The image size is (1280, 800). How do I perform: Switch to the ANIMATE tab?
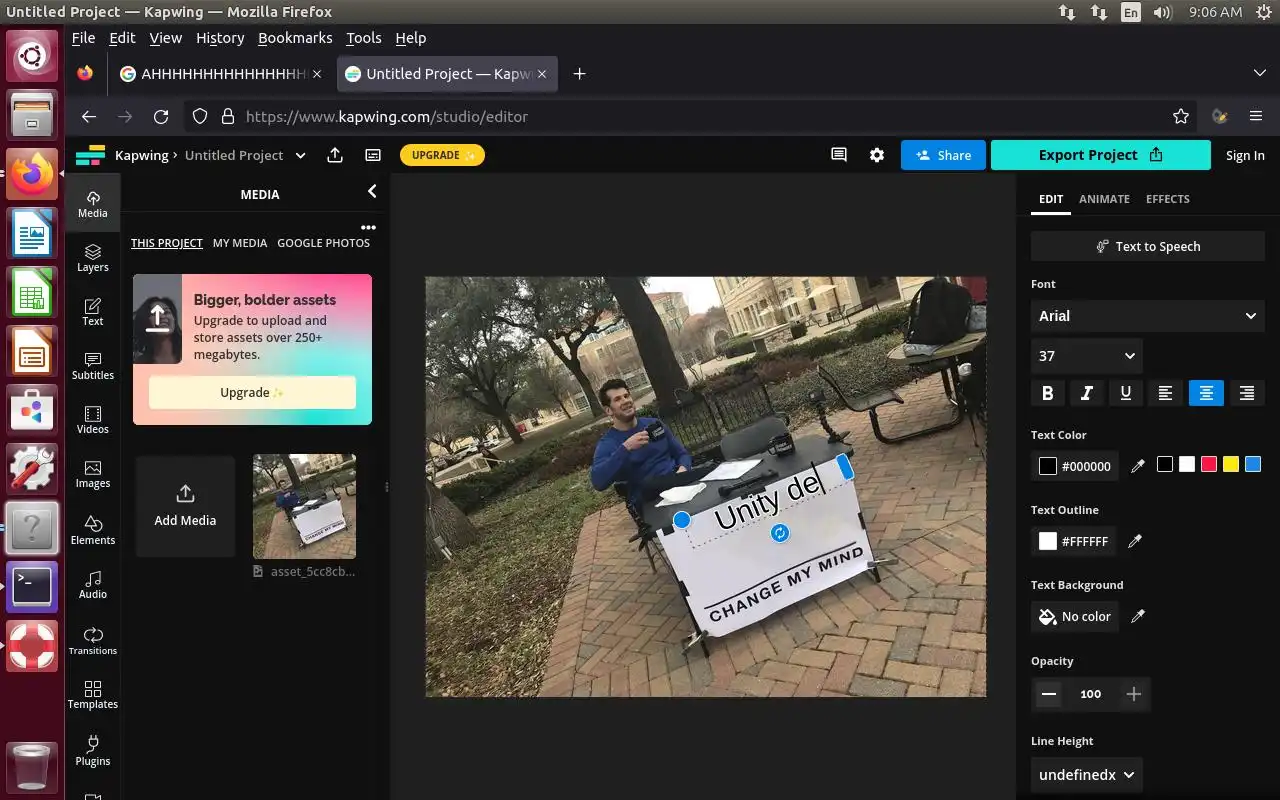[1104, 199]
